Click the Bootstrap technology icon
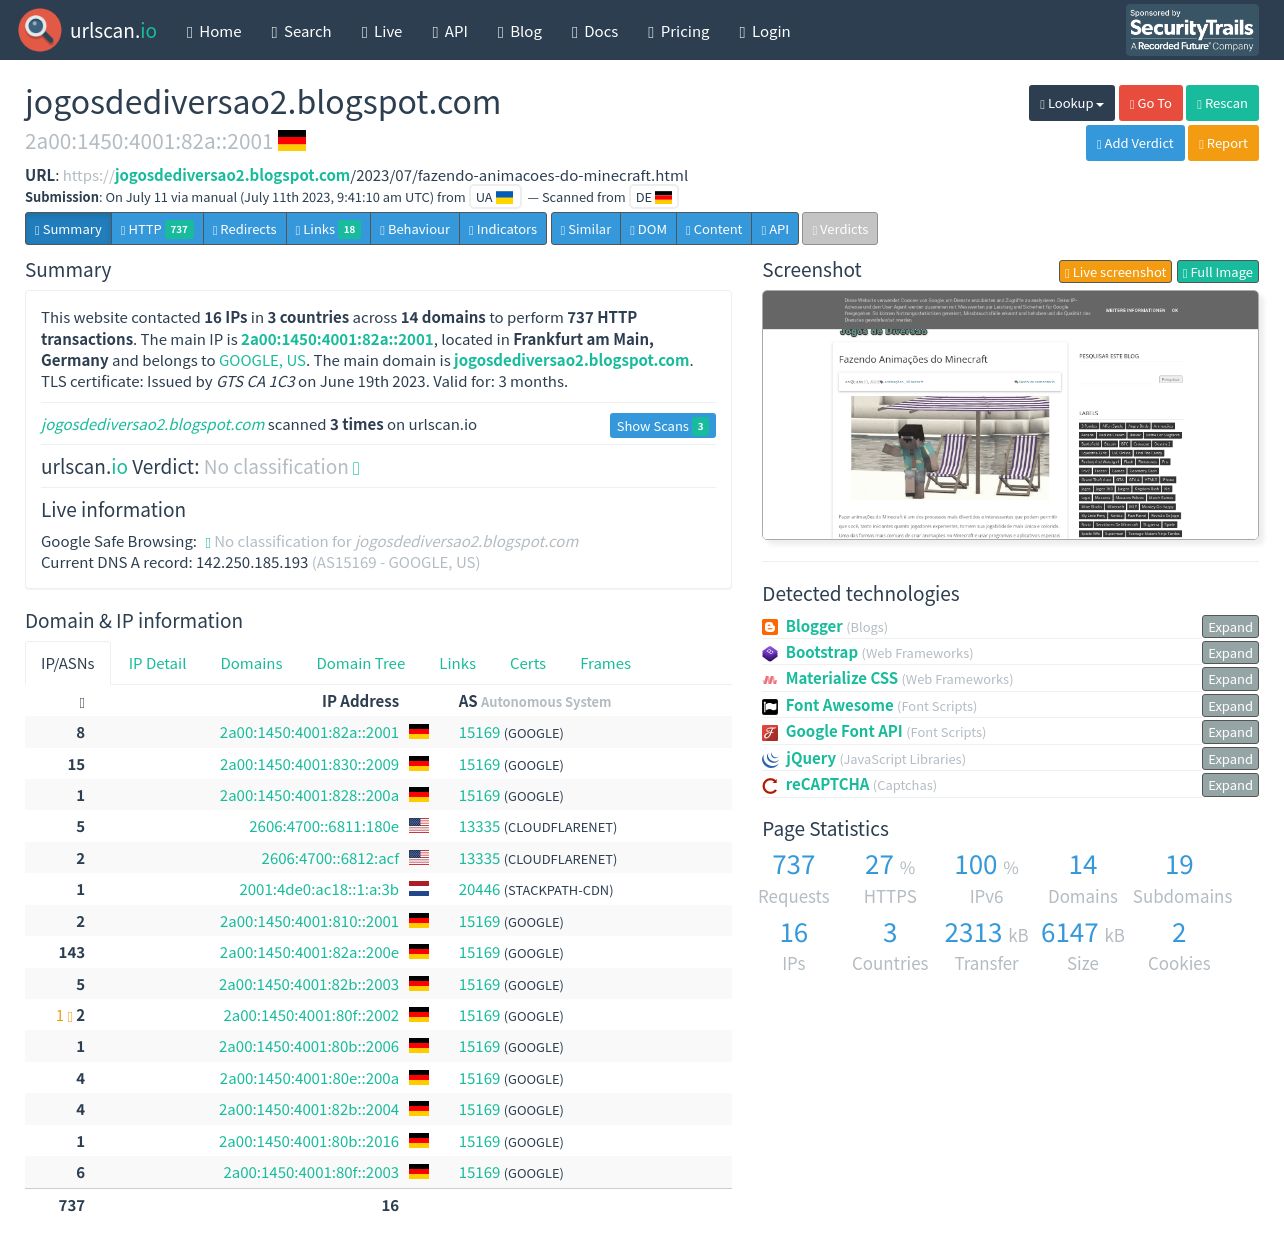This screenshot has width=1284, height=1243. pos(770,653)
